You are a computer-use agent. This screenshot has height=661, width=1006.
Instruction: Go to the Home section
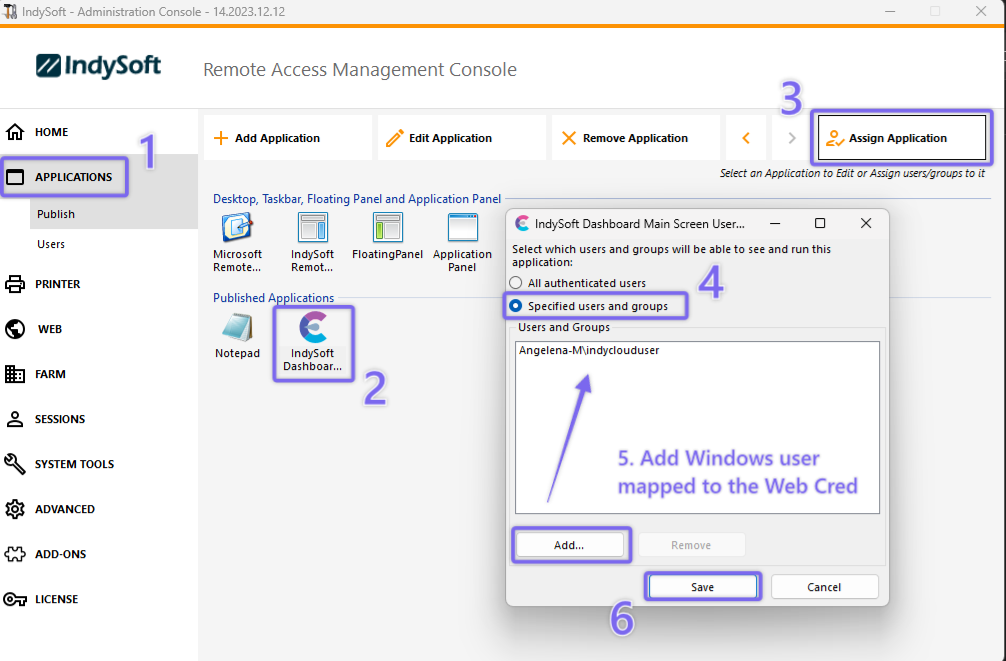(x=51, y=132)
